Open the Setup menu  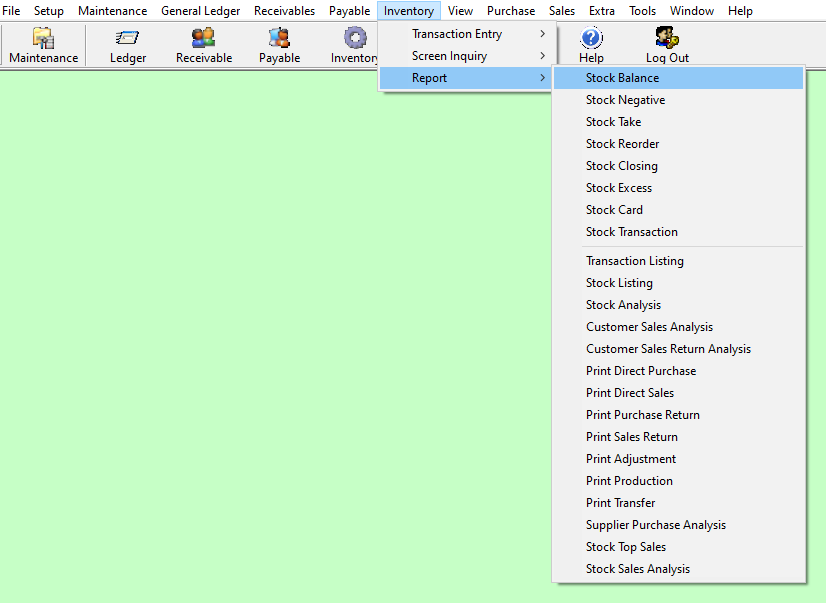point(48,11)
